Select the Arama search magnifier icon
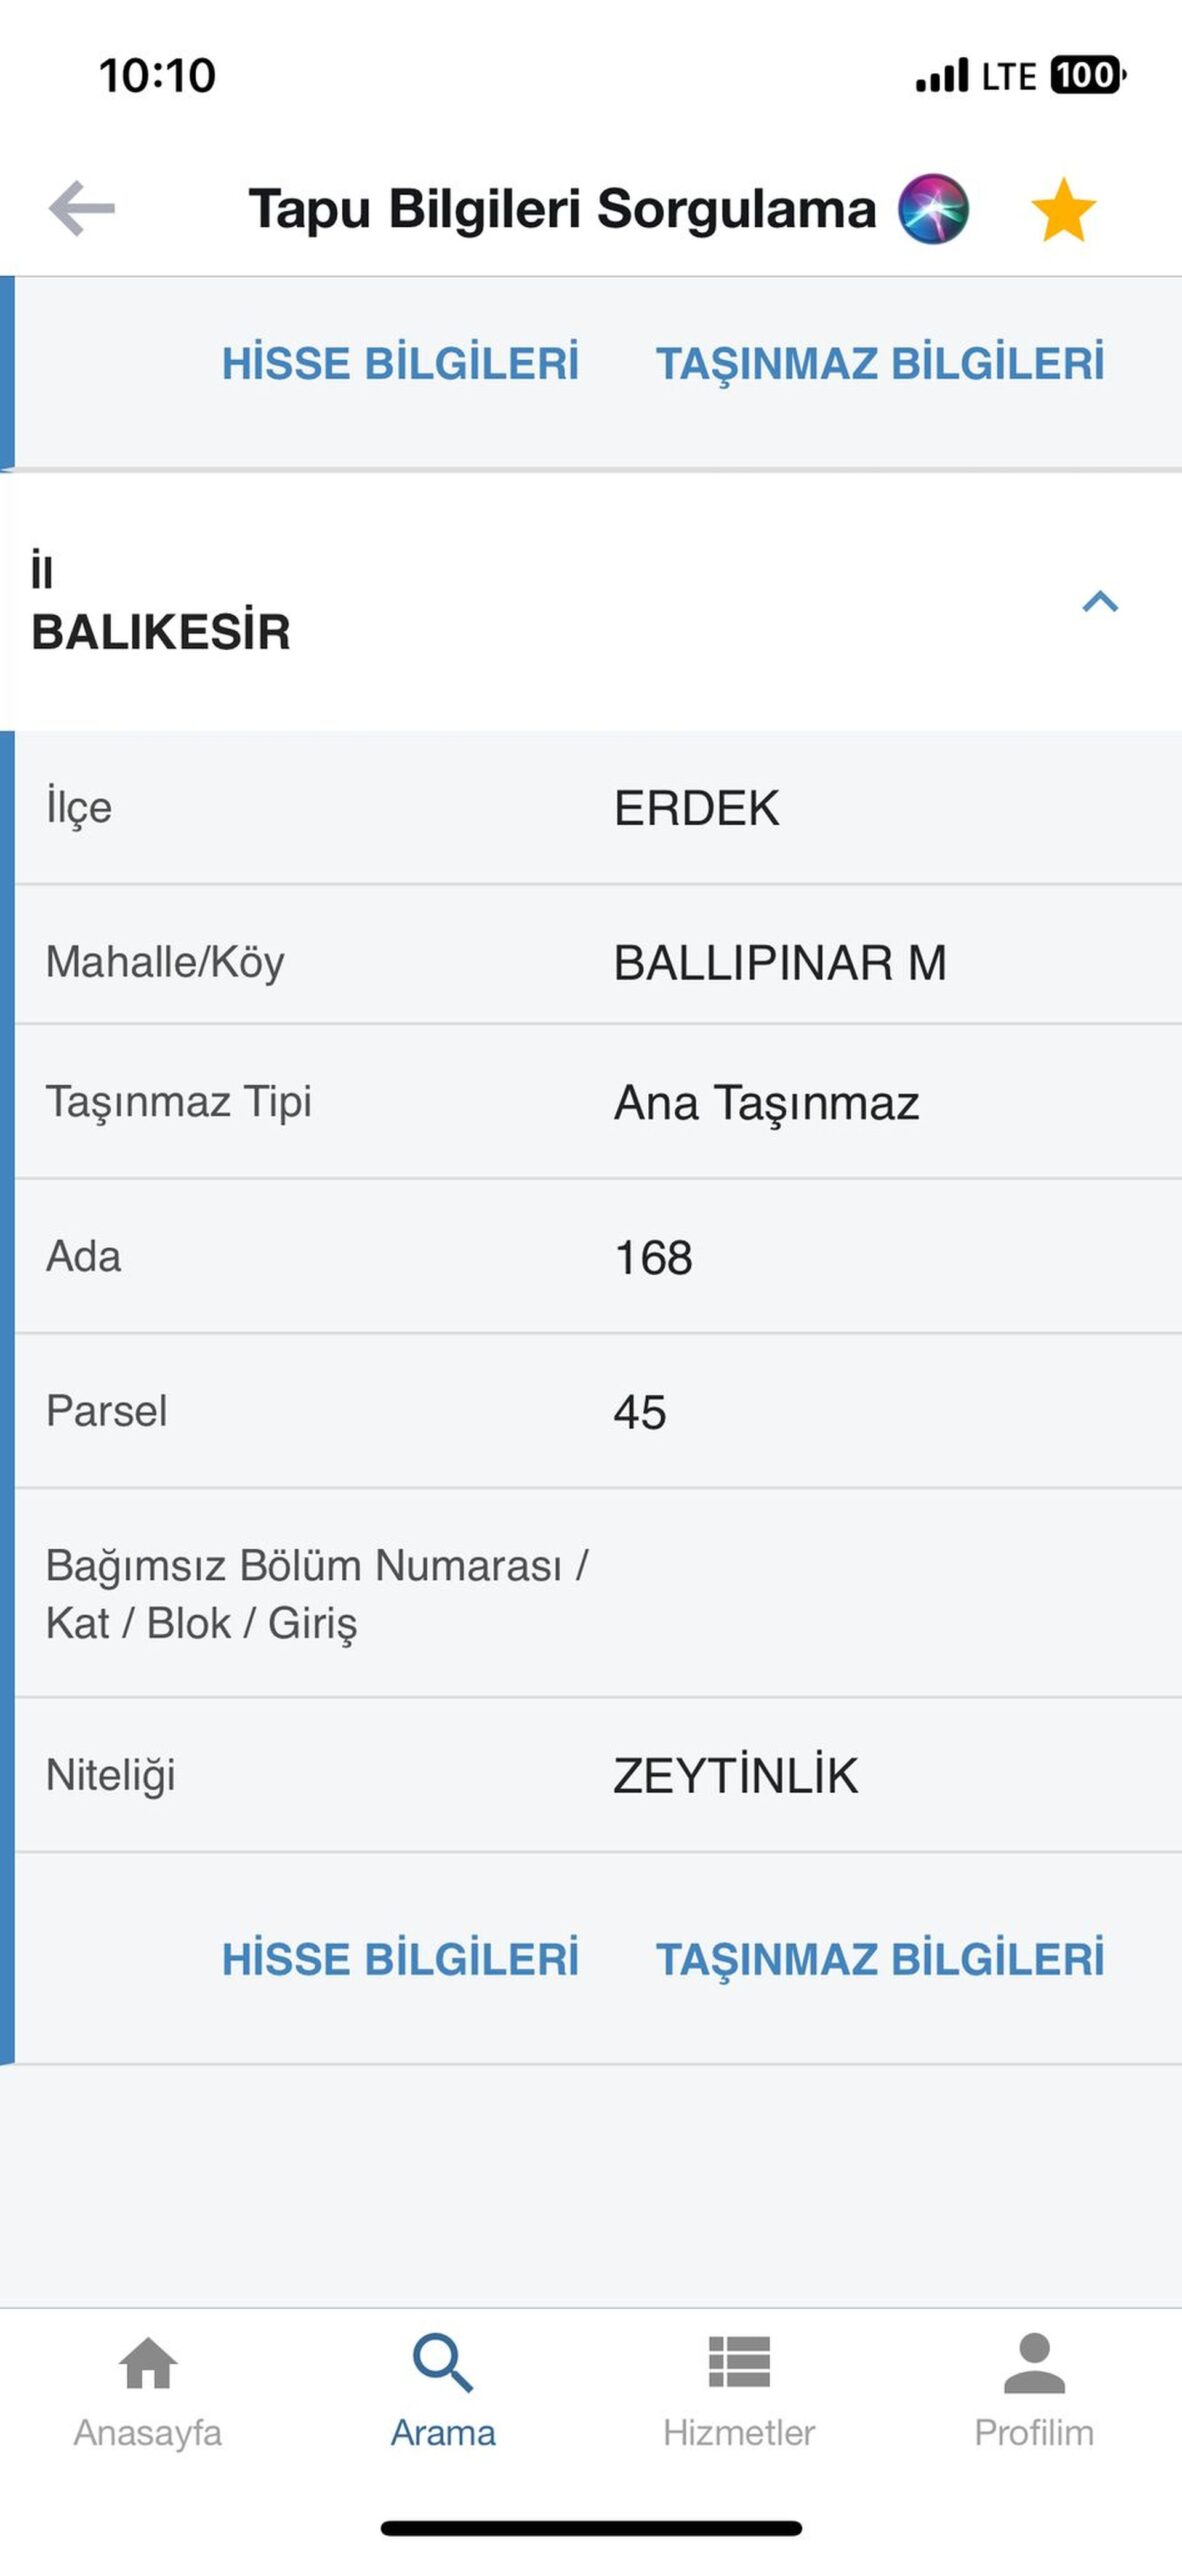Viewport: 1182px width, 2560px height. point(443,2361)
